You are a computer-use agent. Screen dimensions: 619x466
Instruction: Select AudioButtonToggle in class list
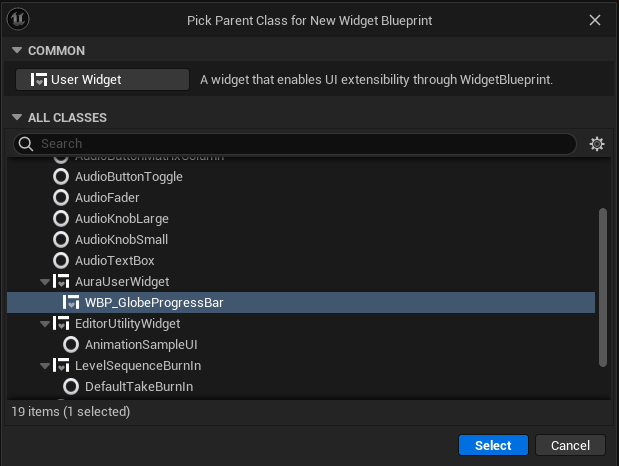[x=128, y=176]
